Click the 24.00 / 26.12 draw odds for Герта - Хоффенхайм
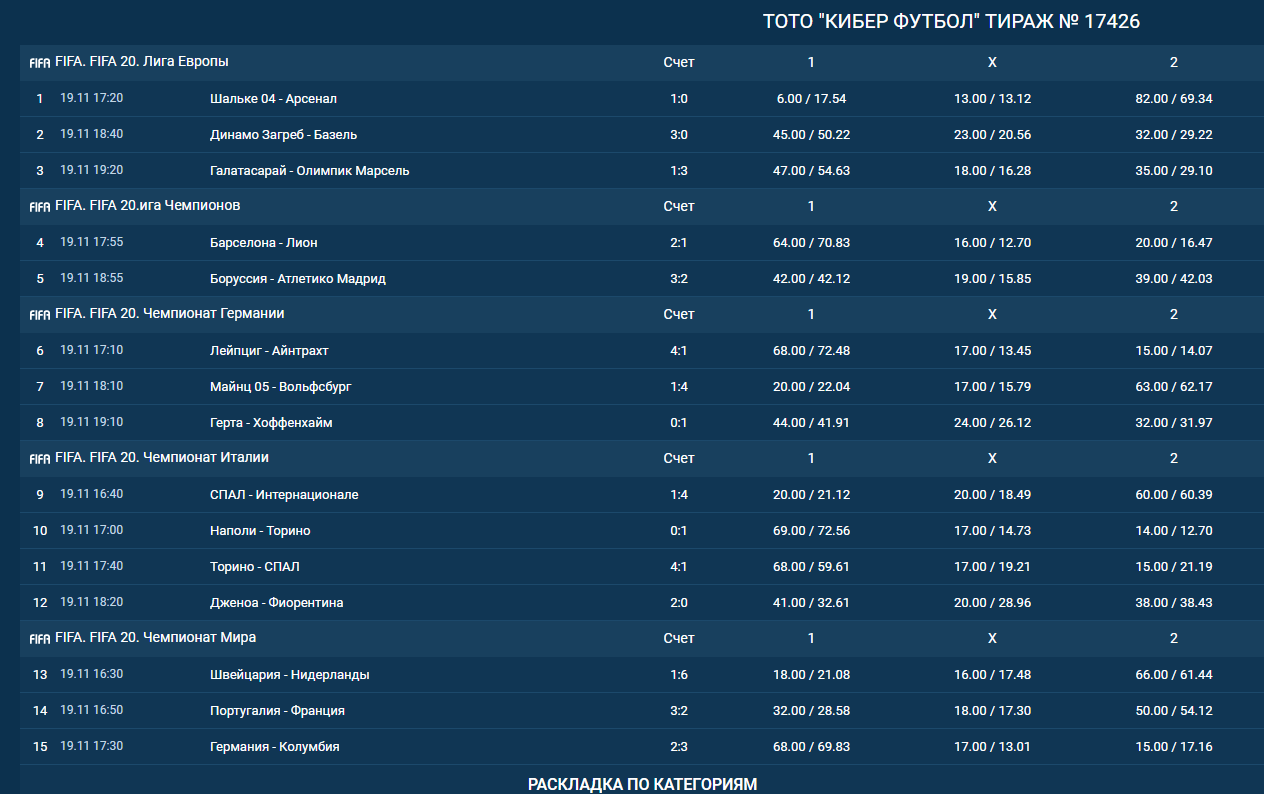This screenshot has width=1264, height=794. pos(992,423)
